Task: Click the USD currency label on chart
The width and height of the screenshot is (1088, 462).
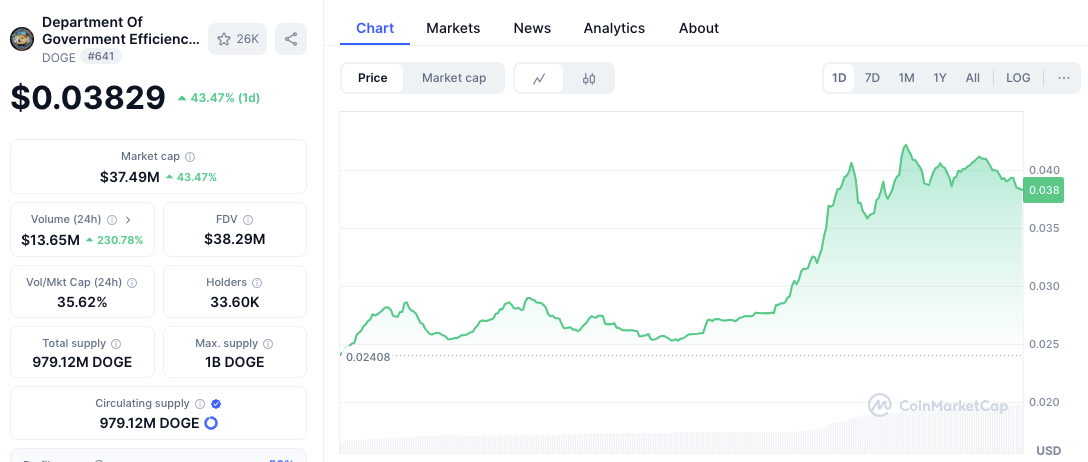Action: (x=1048, y=451)
